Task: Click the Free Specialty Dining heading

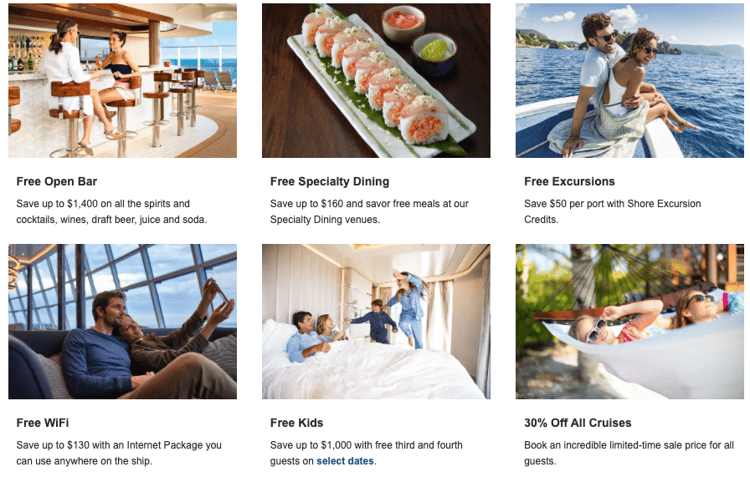Action: click(330, 182)
